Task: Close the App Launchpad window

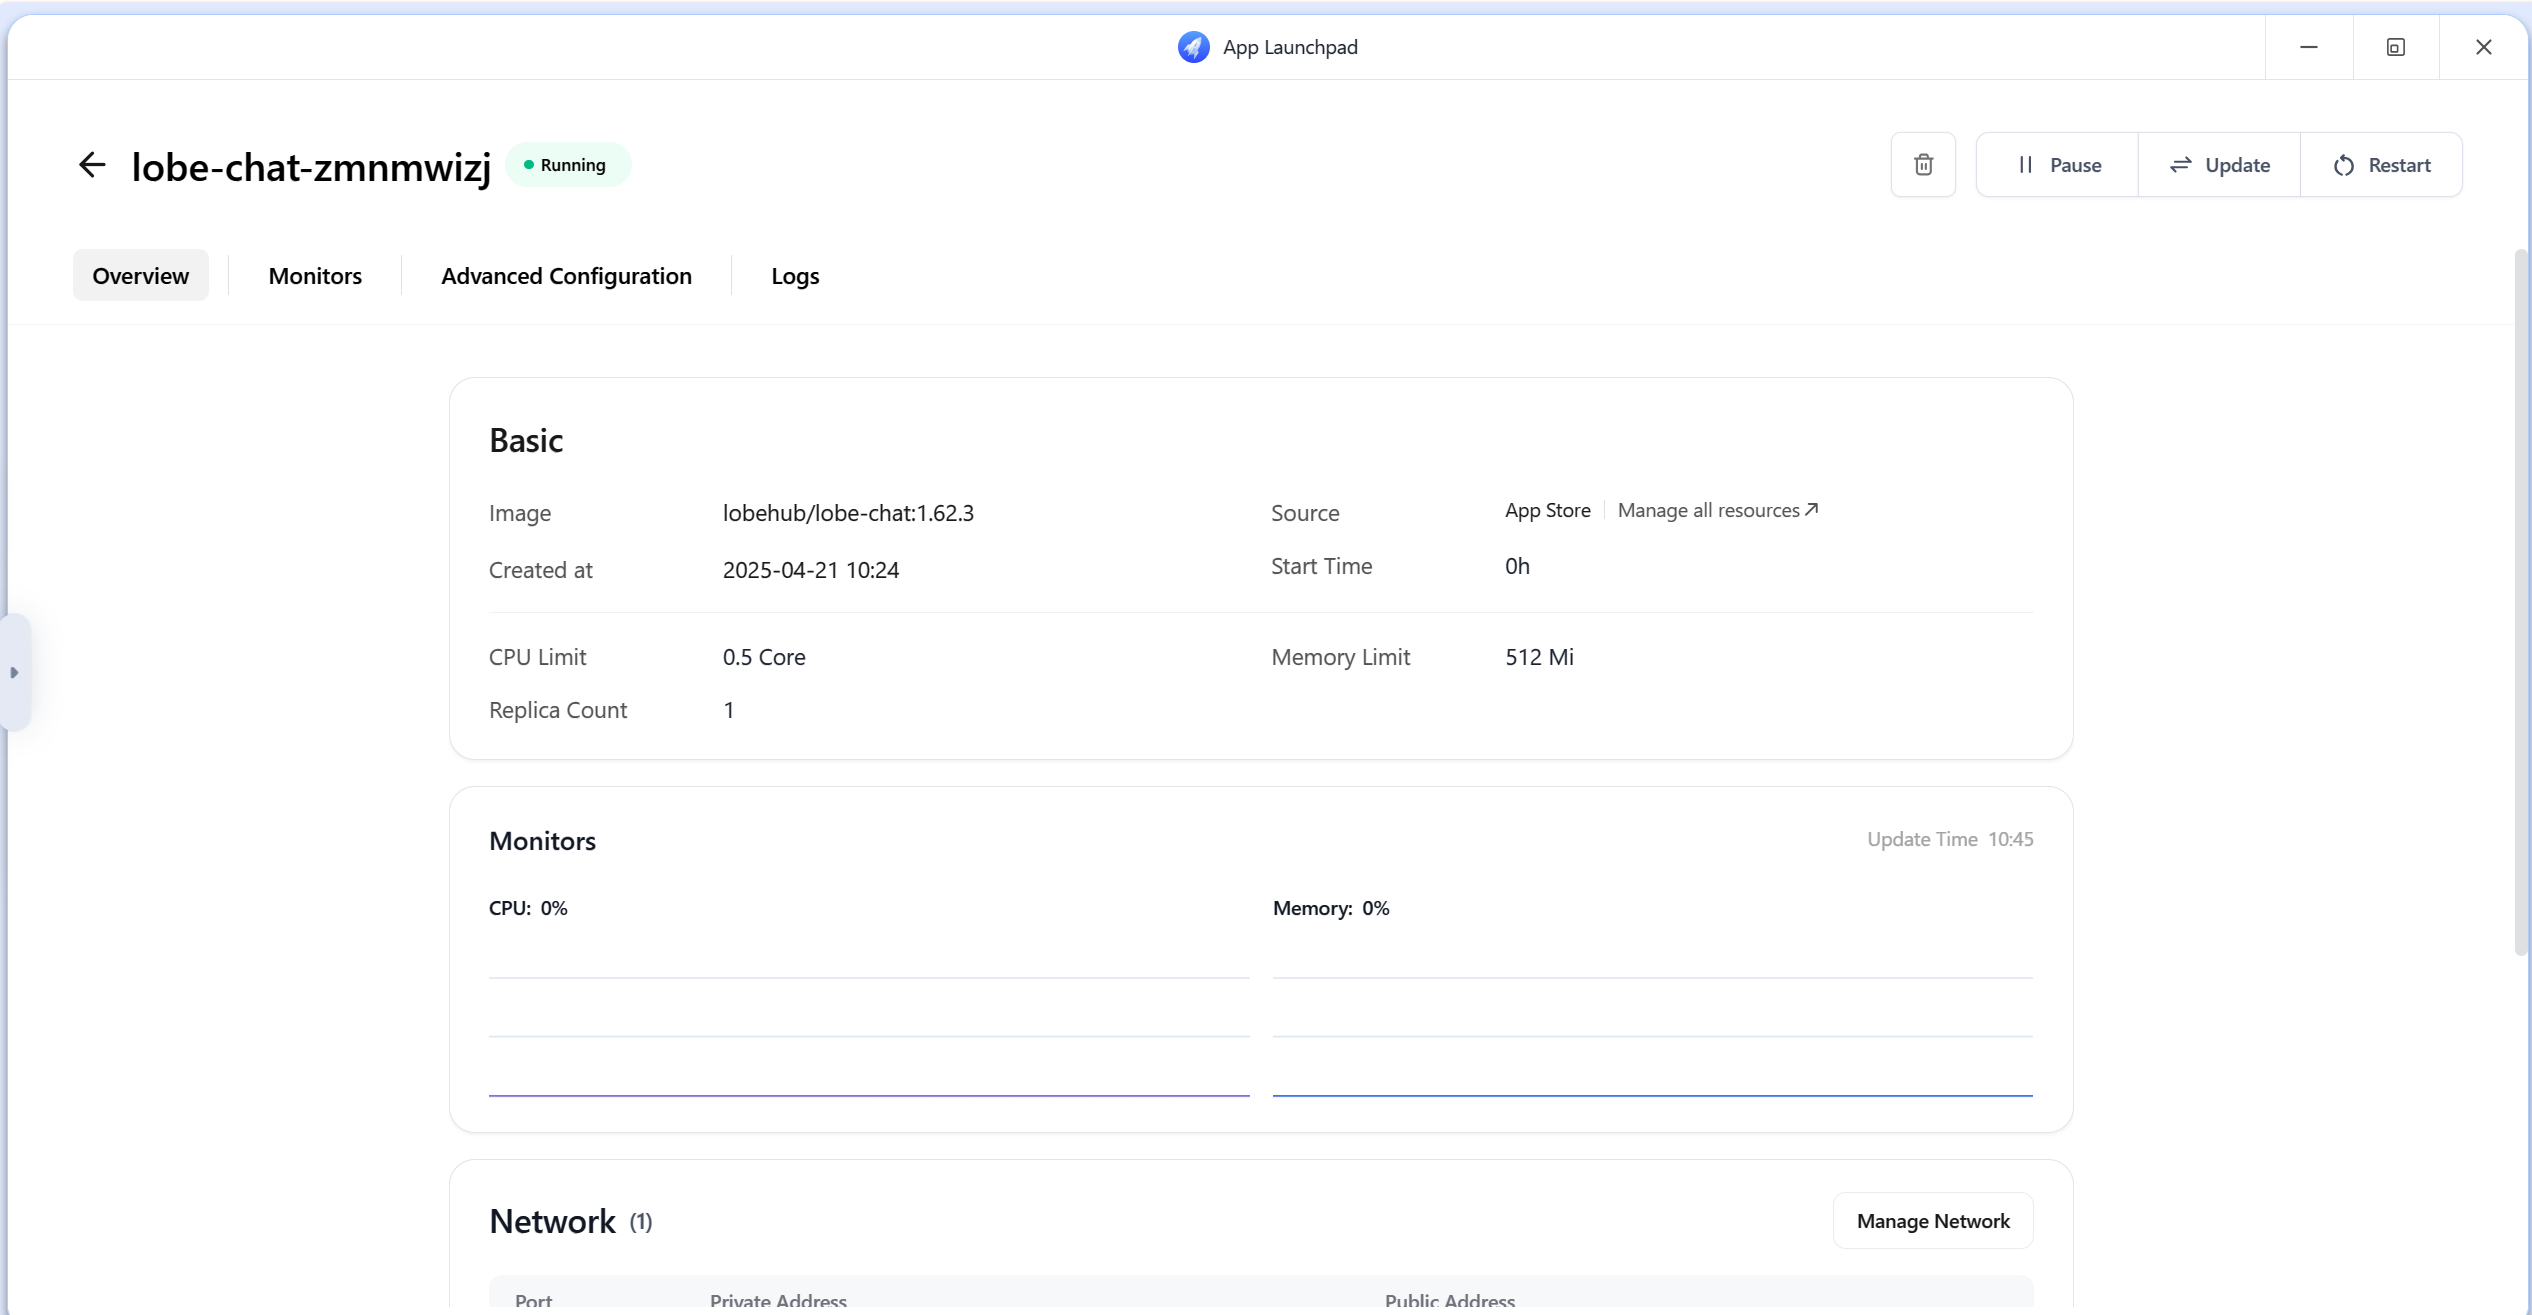Action: (x=2484, y=47)
